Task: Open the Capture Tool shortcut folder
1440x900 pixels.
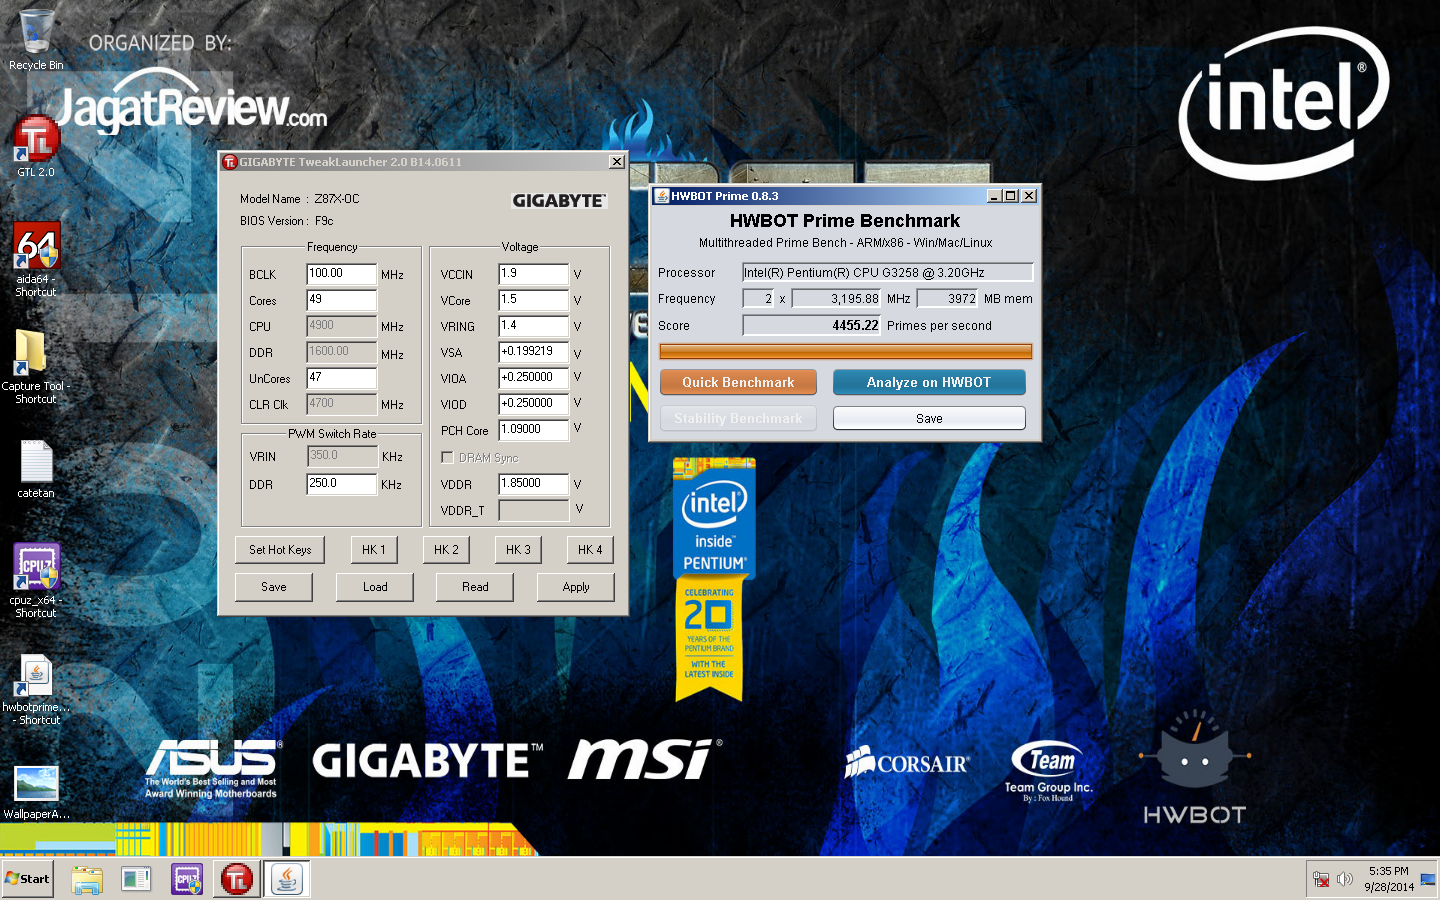Action: [x=35, y=366]
